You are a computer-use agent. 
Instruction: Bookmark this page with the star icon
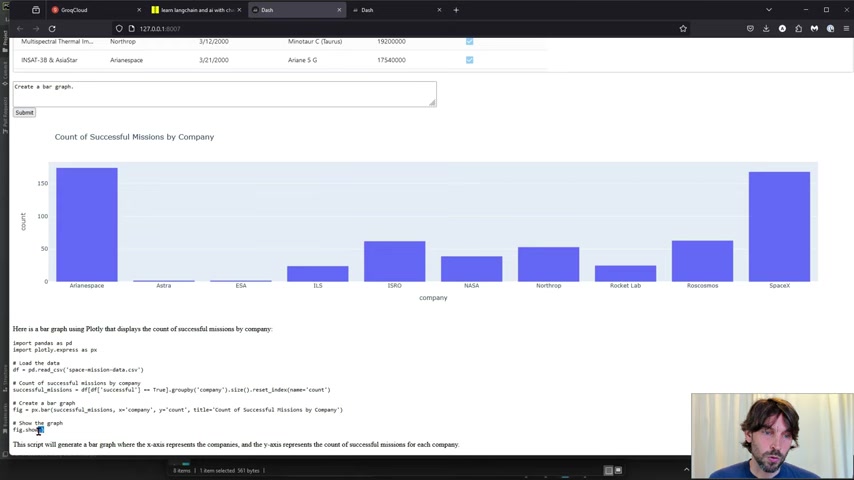click(683, 29)
